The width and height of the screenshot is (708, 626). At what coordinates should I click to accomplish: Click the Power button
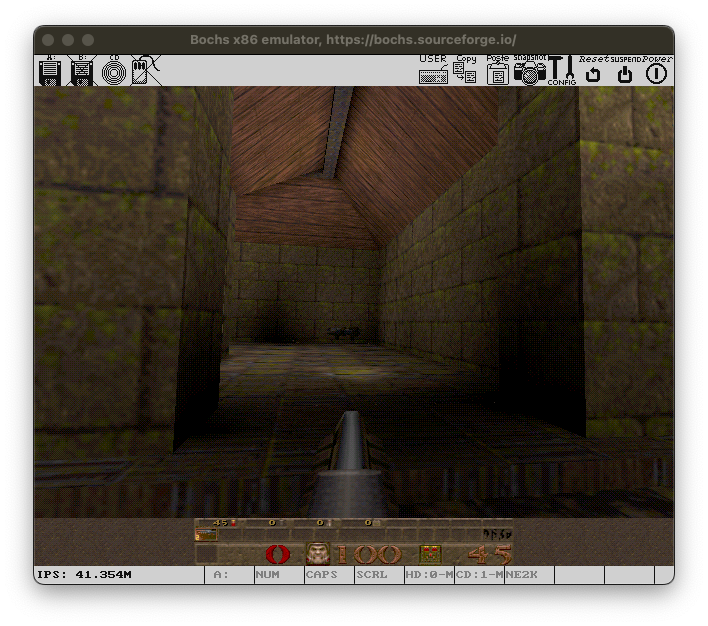pos(657,71)
